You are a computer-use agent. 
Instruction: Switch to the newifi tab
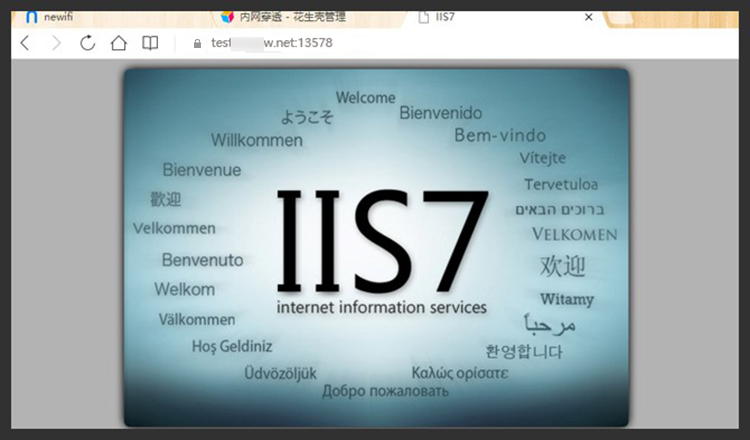pos(60,17)
